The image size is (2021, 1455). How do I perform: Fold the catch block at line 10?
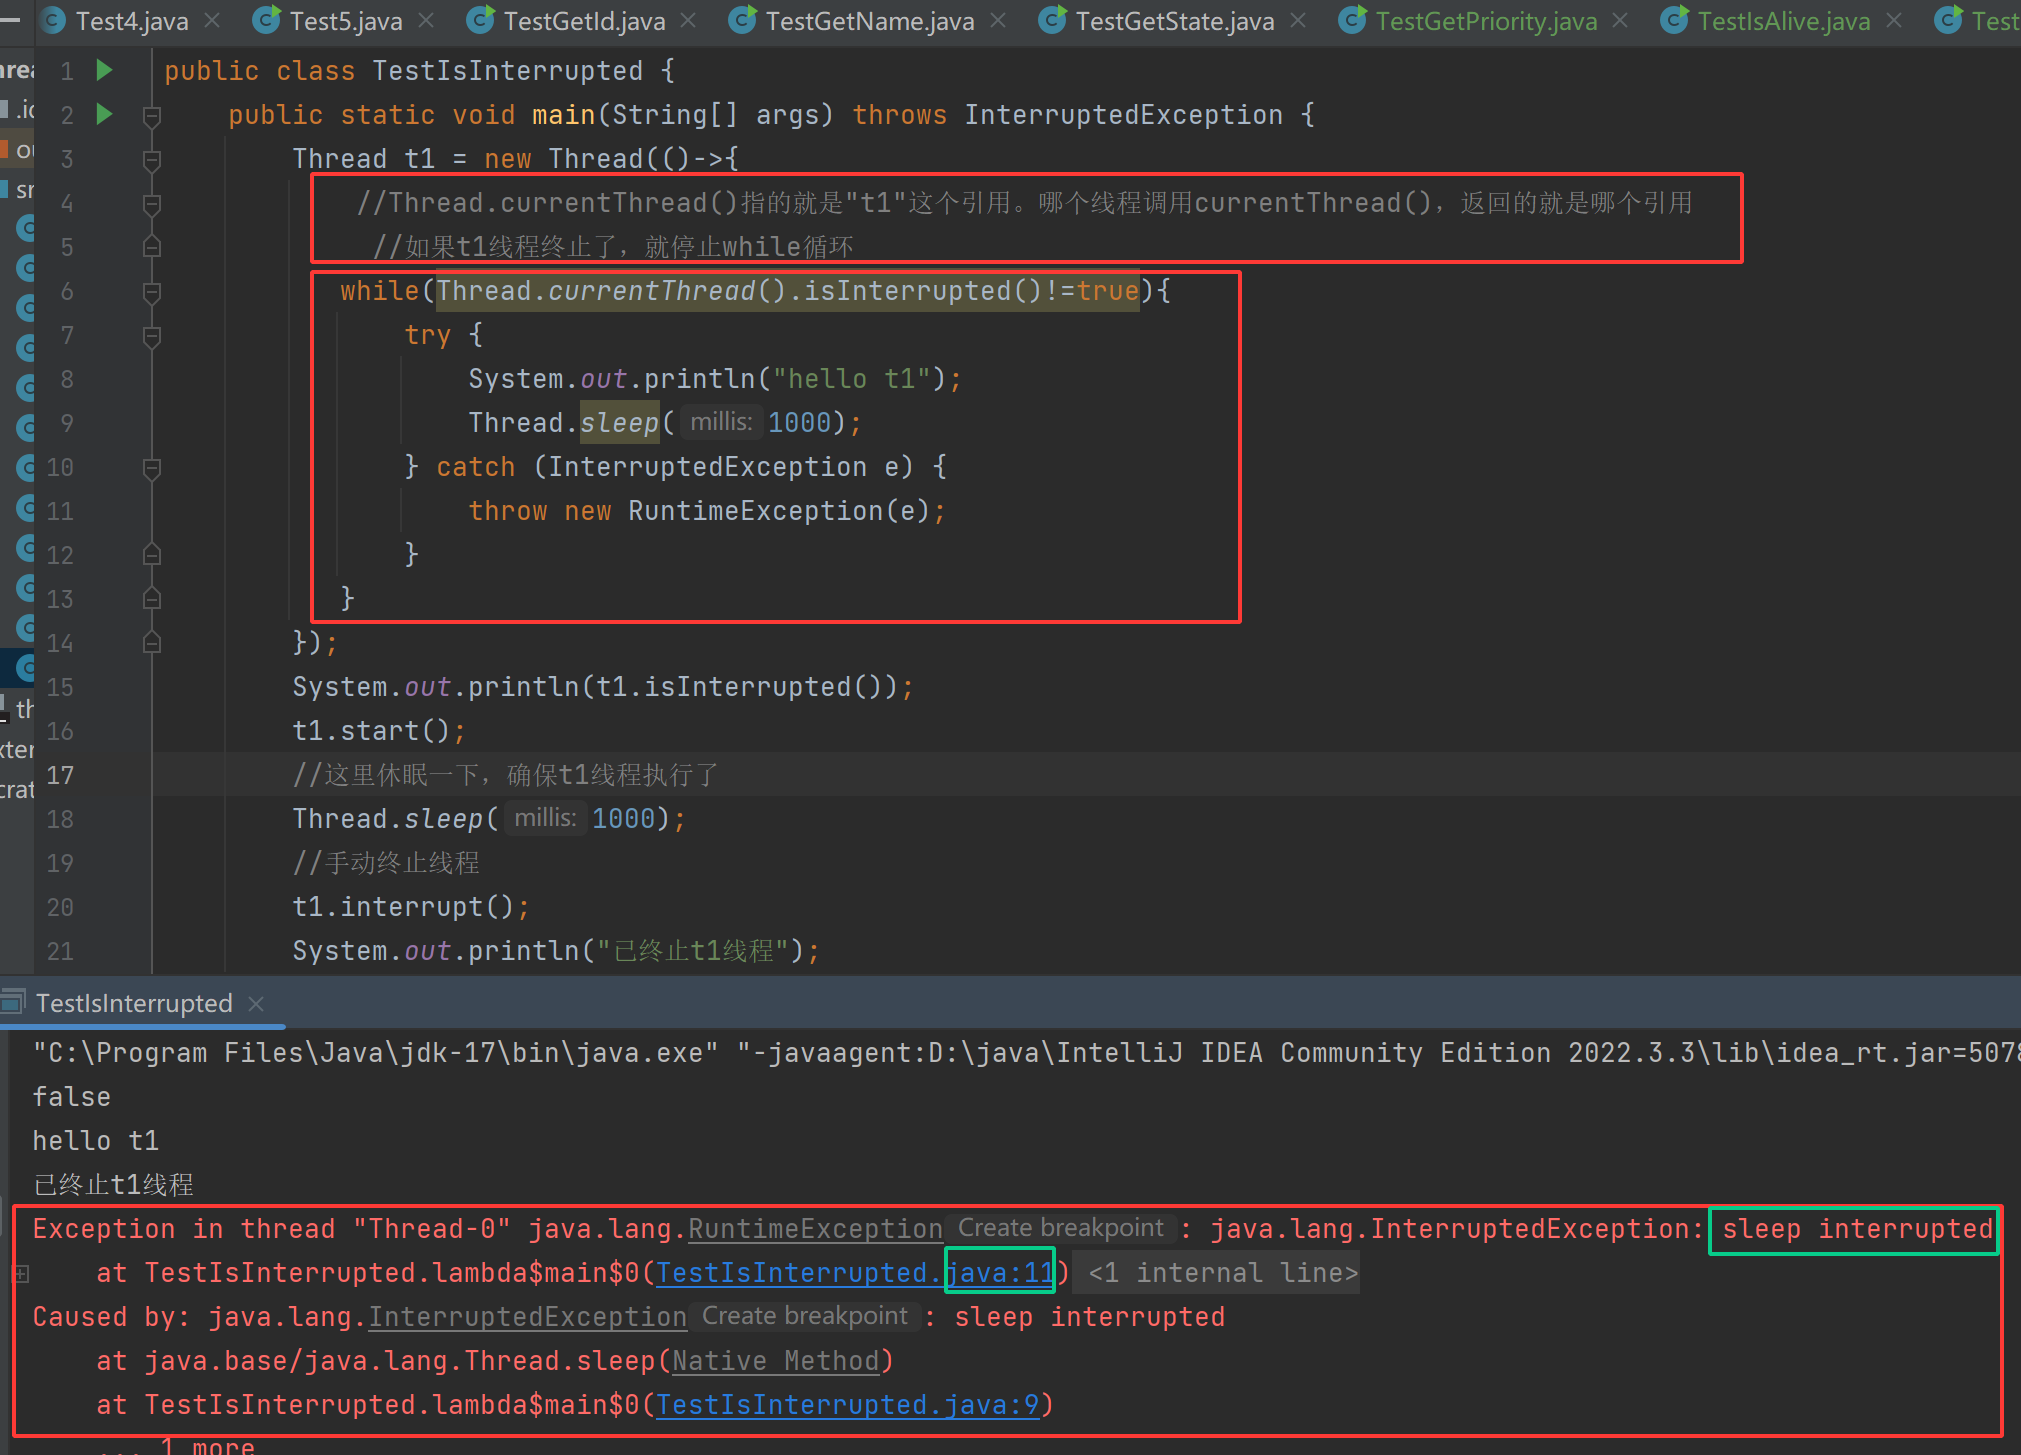point(152,467)
